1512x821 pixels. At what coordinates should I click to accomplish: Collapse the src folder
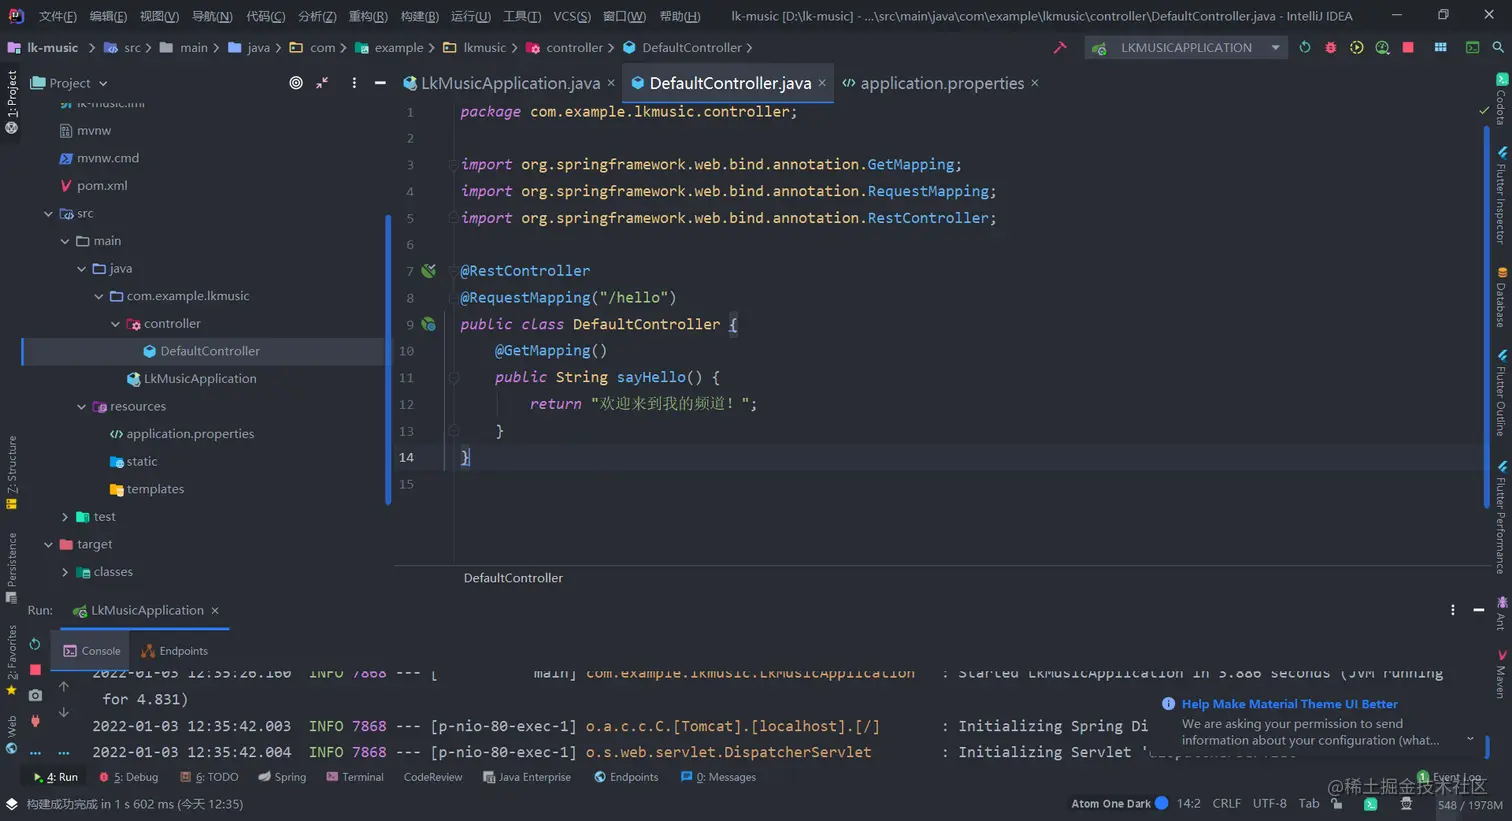[48, 214]
